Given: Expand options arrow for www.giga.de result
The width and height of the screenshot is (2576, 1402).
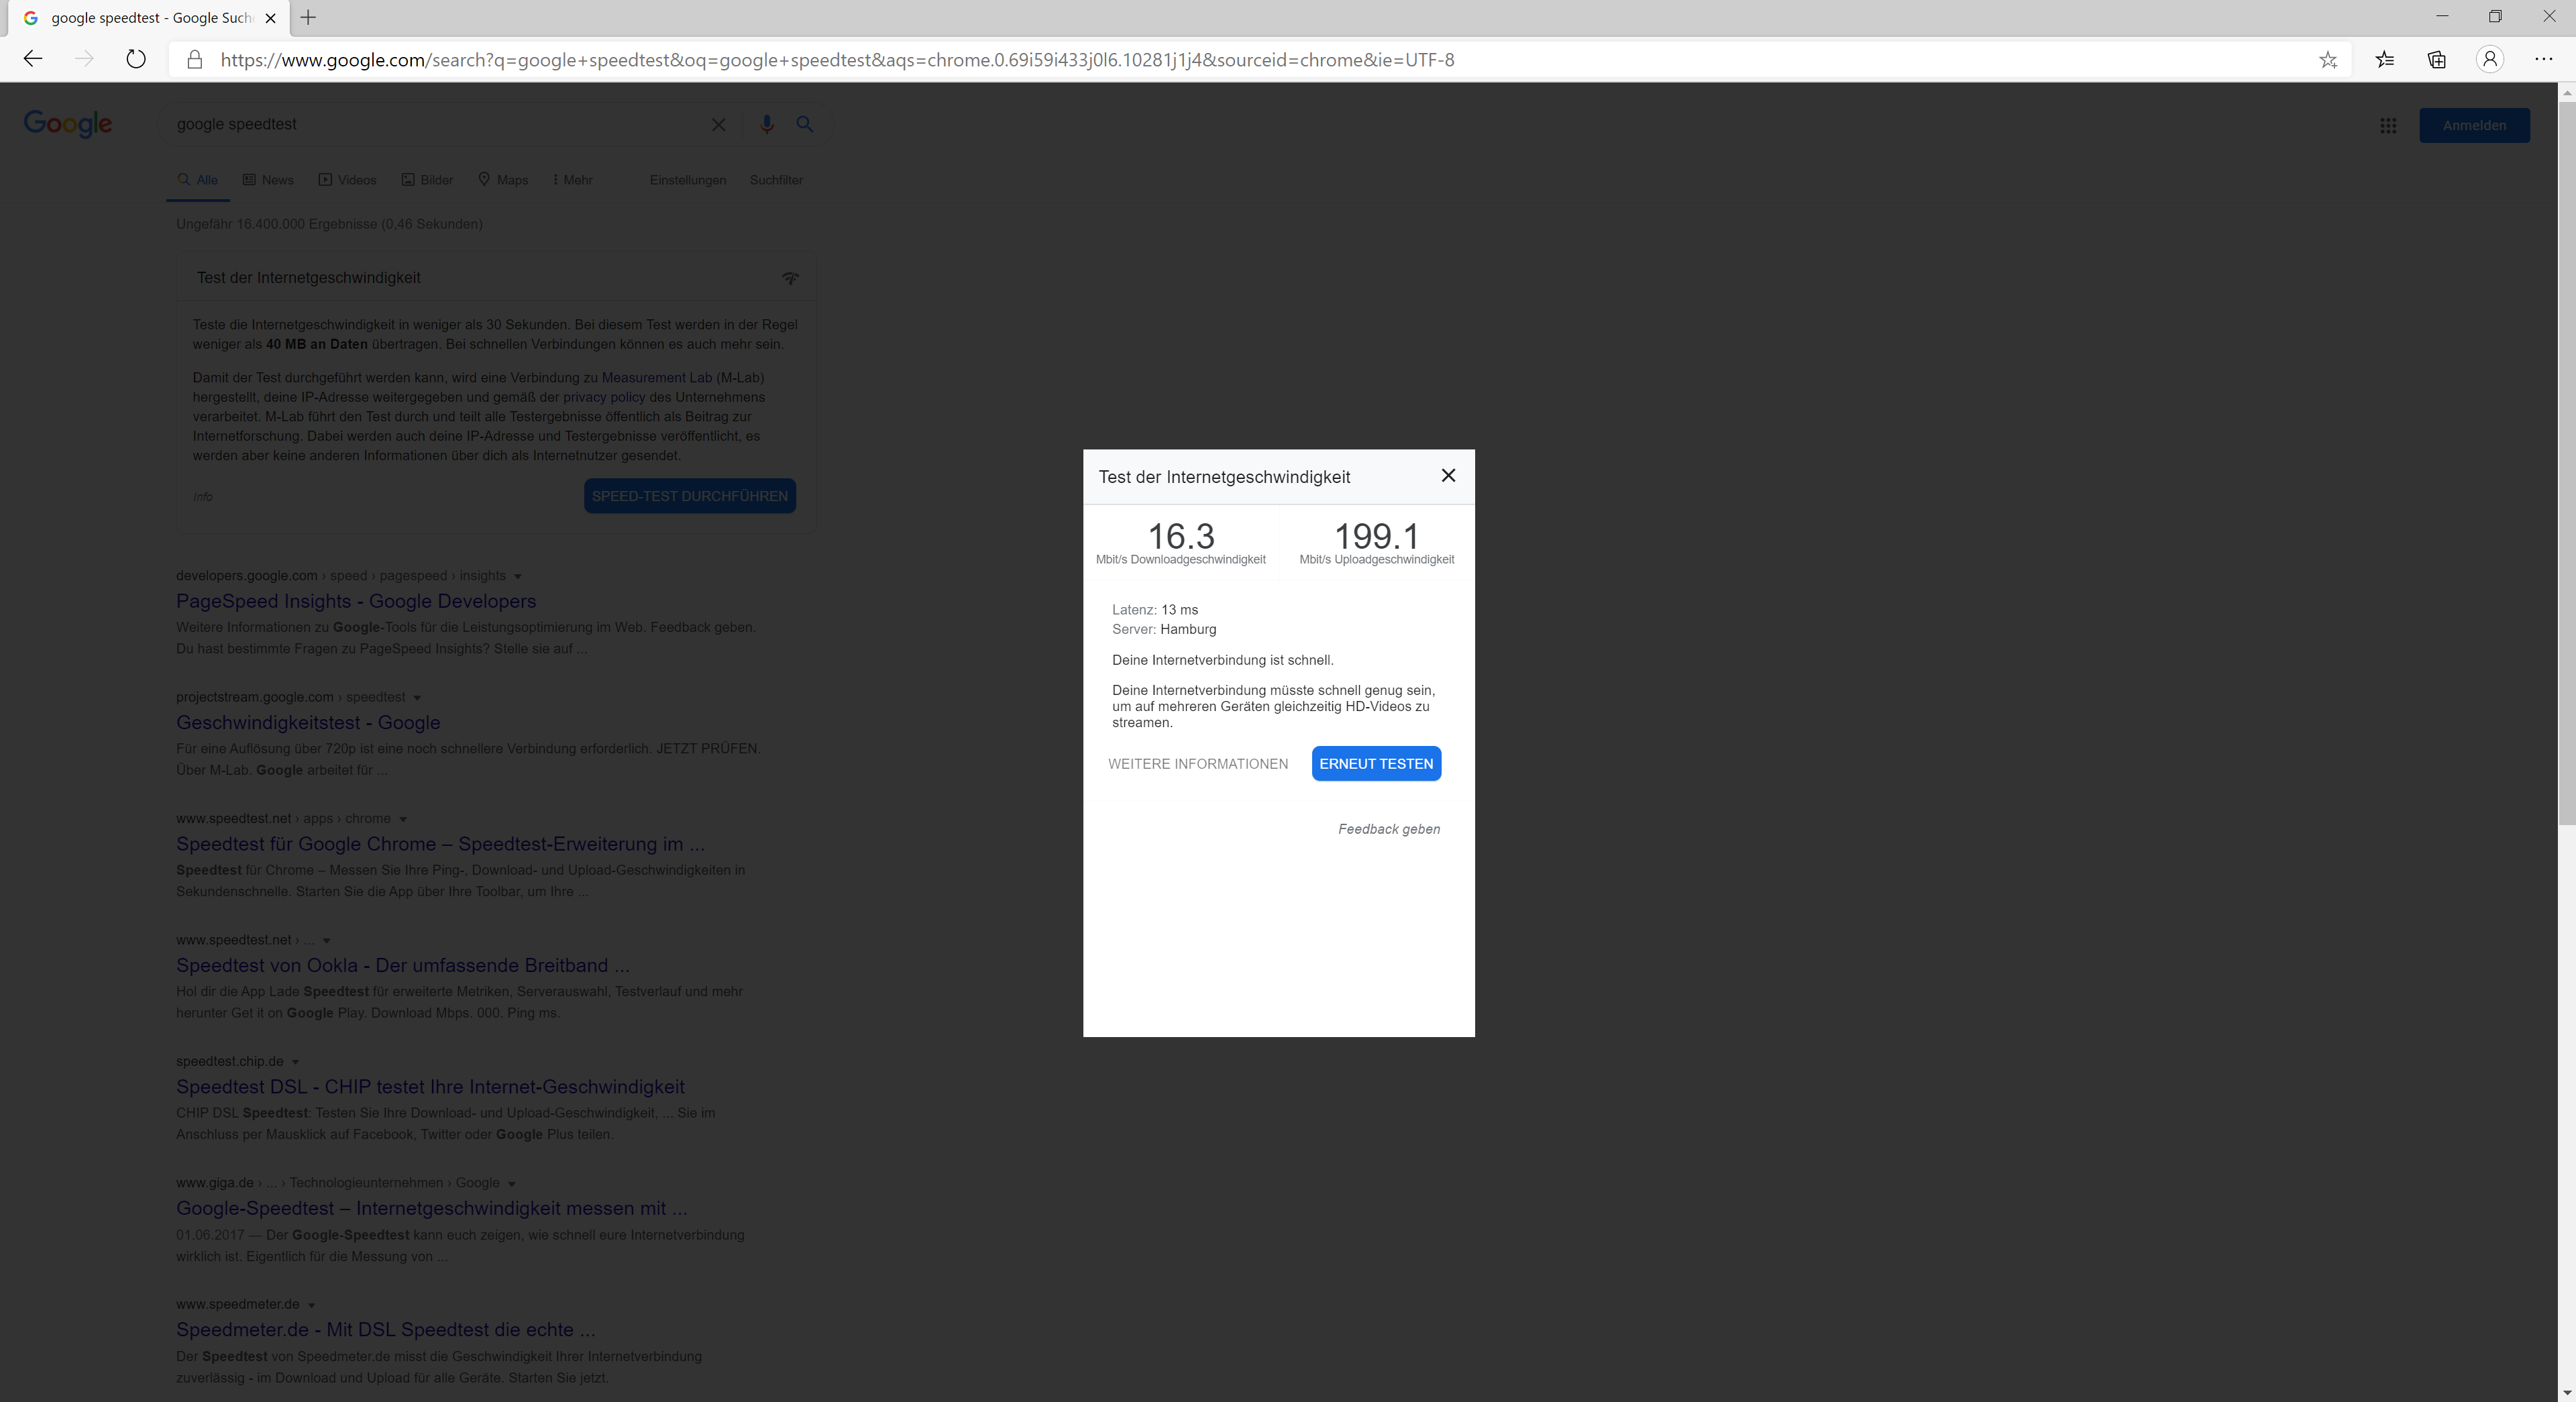Looking at the screenshot, I should coord(512,1184).
